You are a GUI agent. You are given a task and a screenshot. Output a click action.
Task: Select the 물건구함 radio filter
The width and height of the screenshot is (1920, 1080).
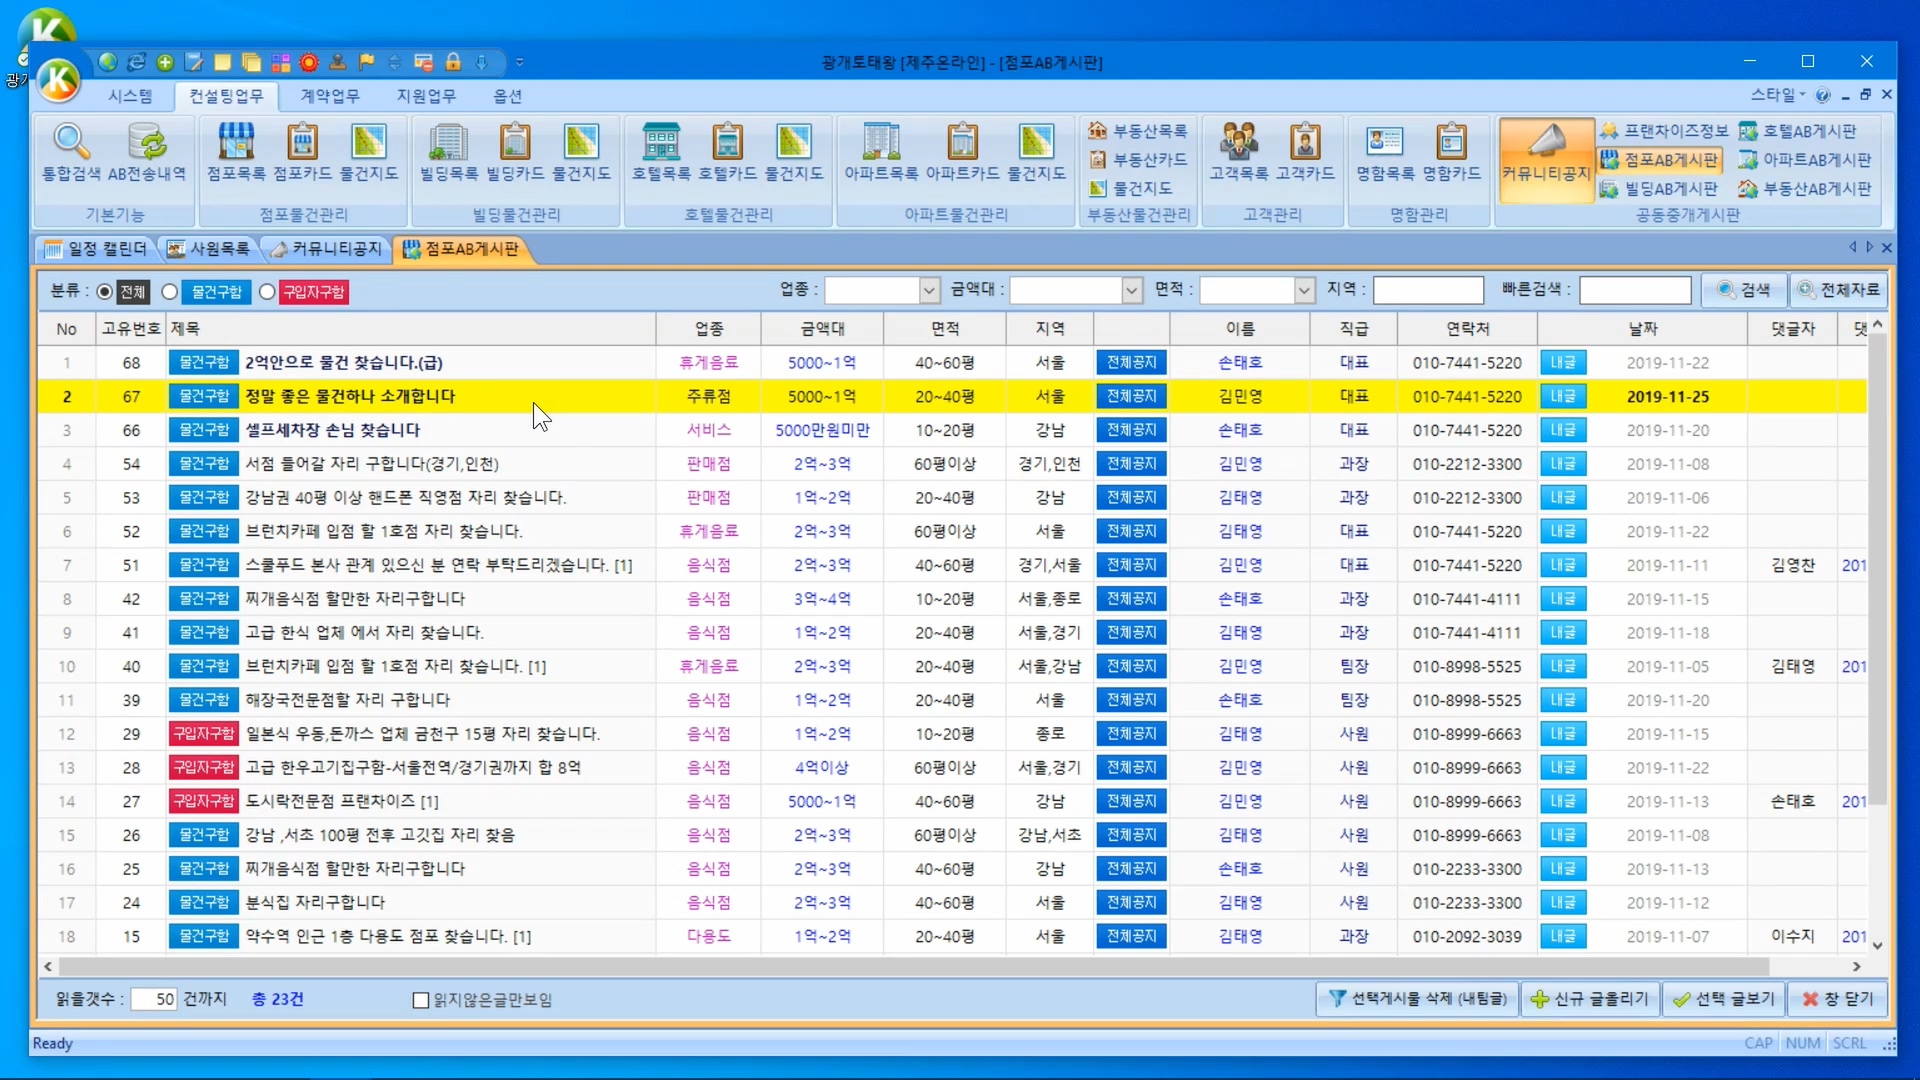[170, 292]
